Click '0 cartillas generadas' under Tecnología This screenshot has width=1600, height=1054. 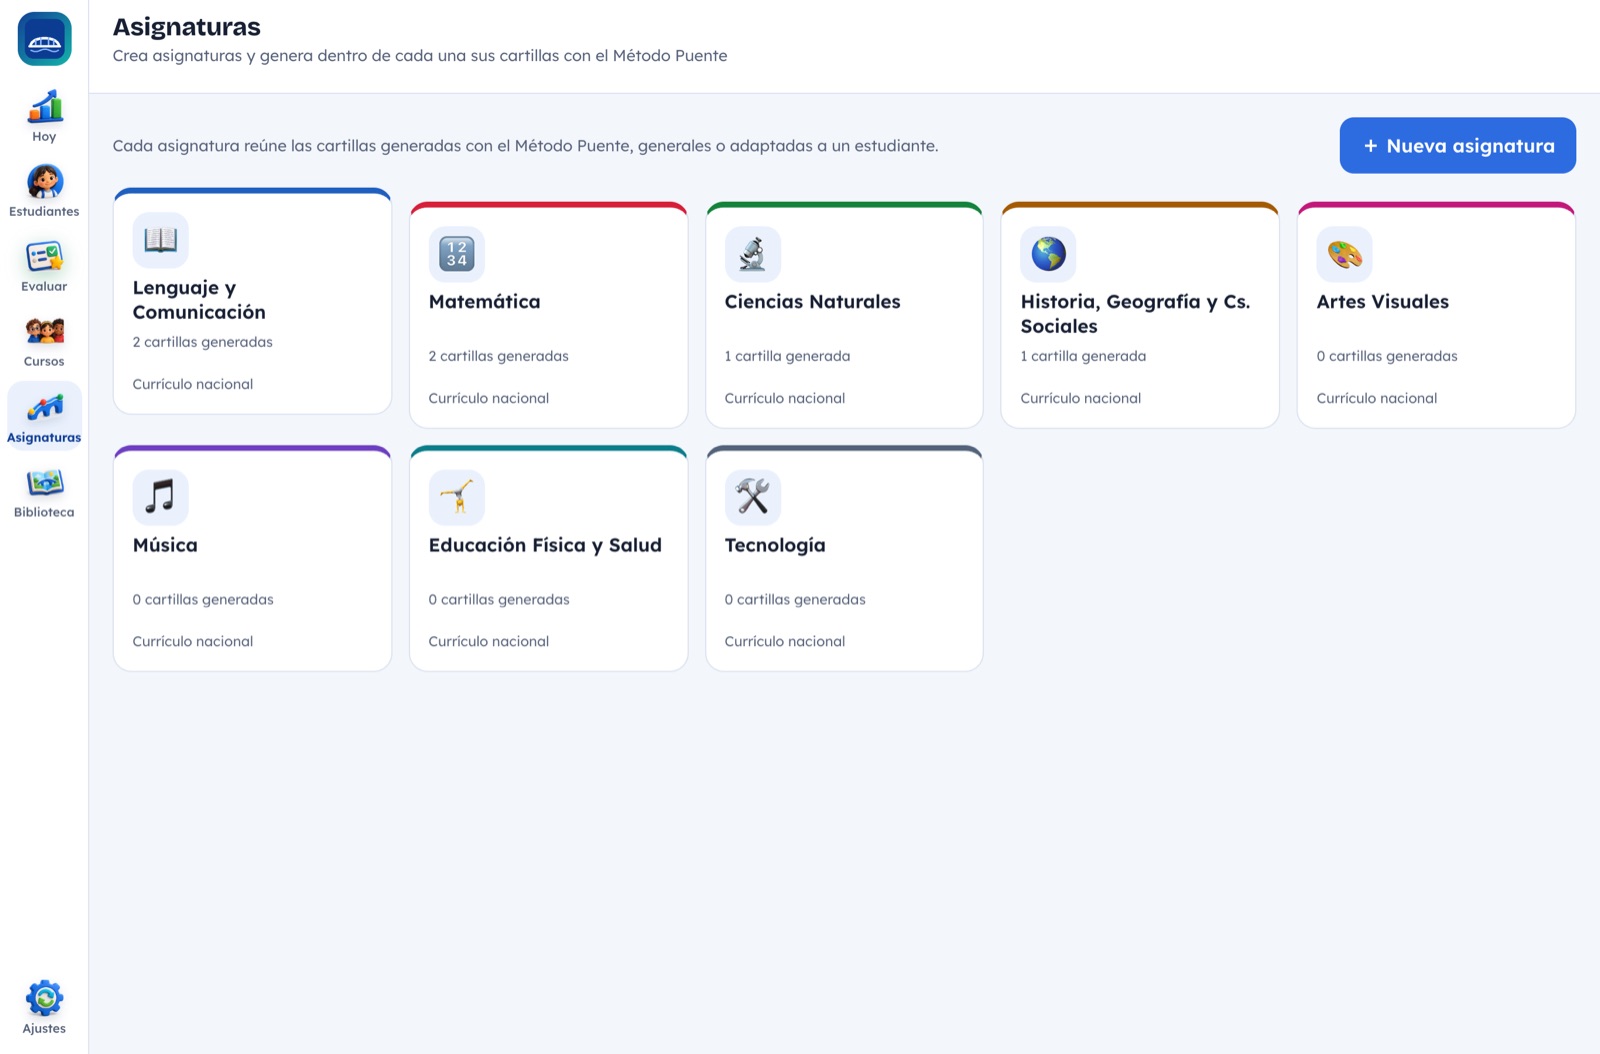pyautogui.click(x=795, y=600)
